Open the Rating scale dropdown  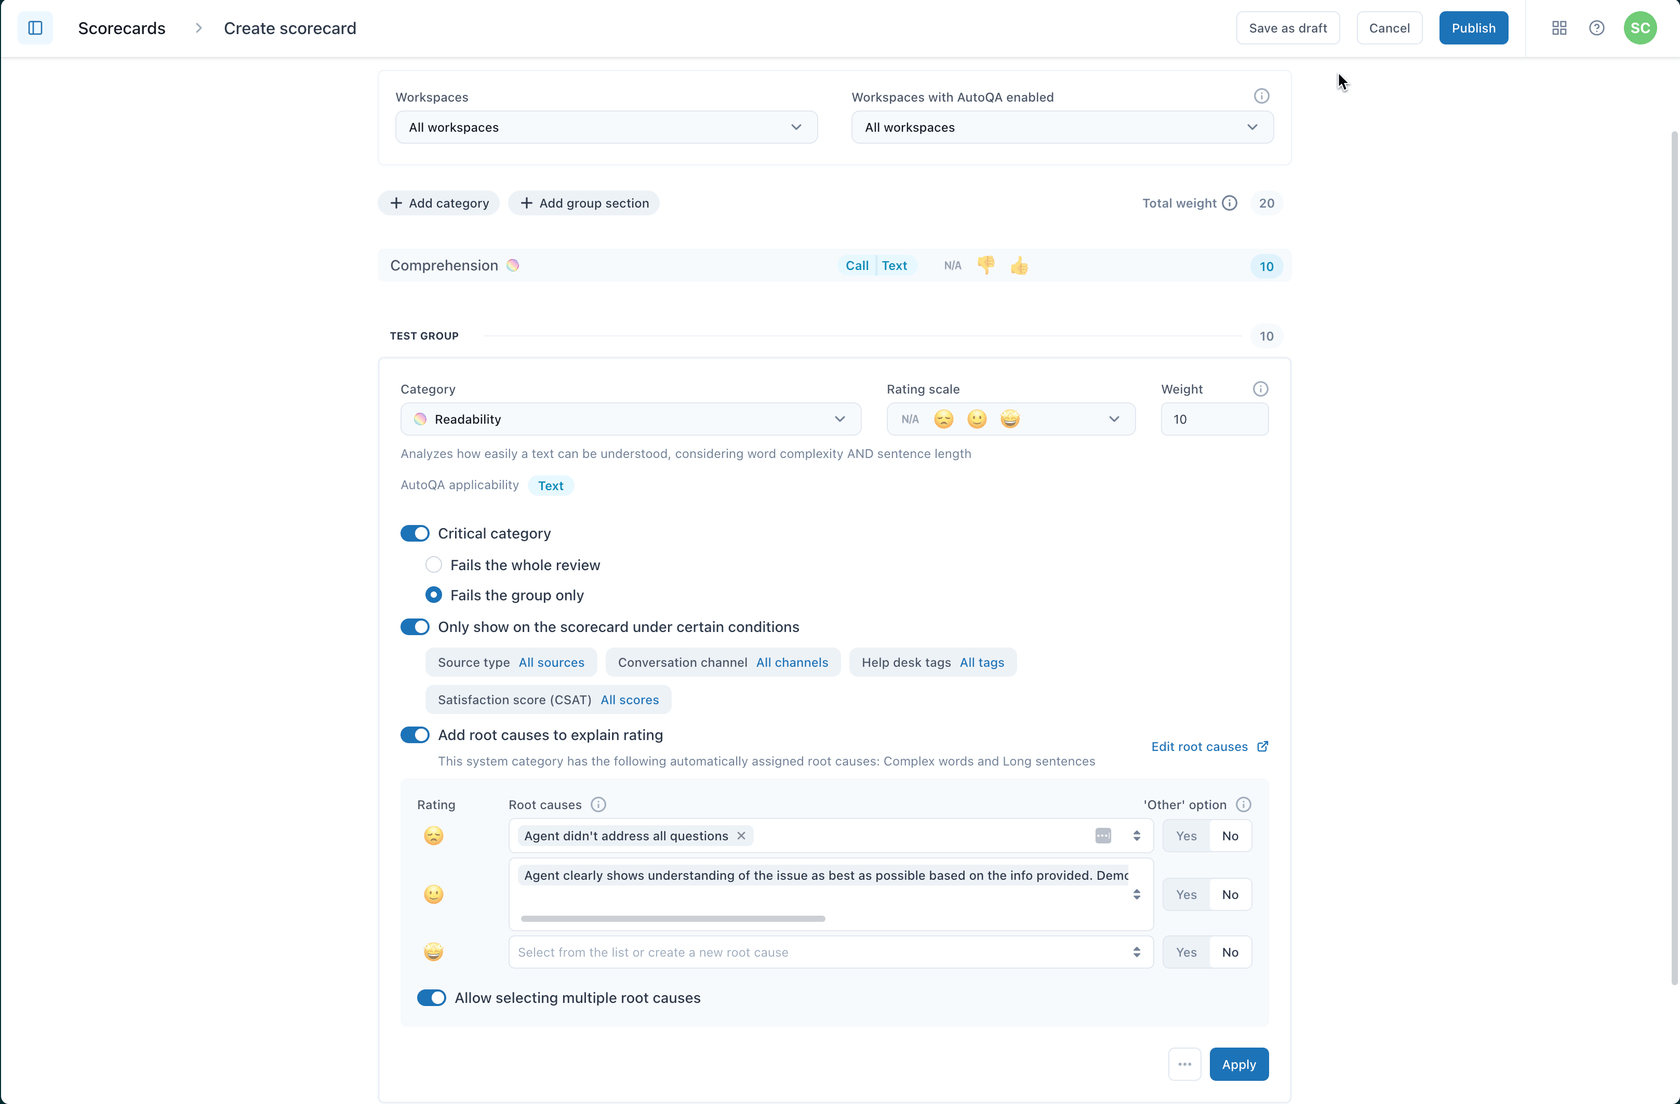point(1113,419)
